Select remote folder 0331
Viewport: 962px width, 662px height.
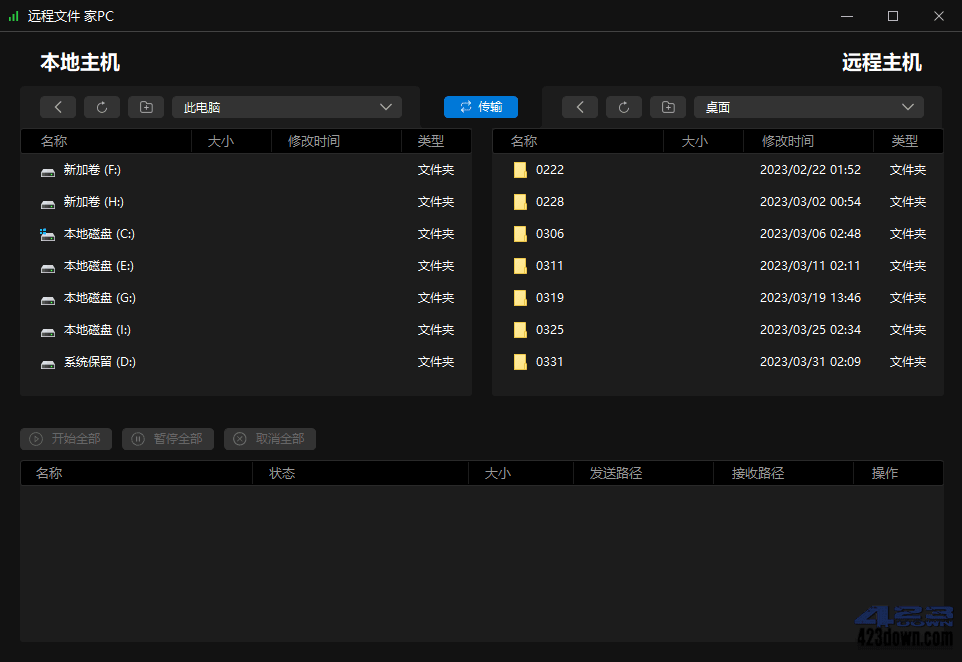(549, 362)
